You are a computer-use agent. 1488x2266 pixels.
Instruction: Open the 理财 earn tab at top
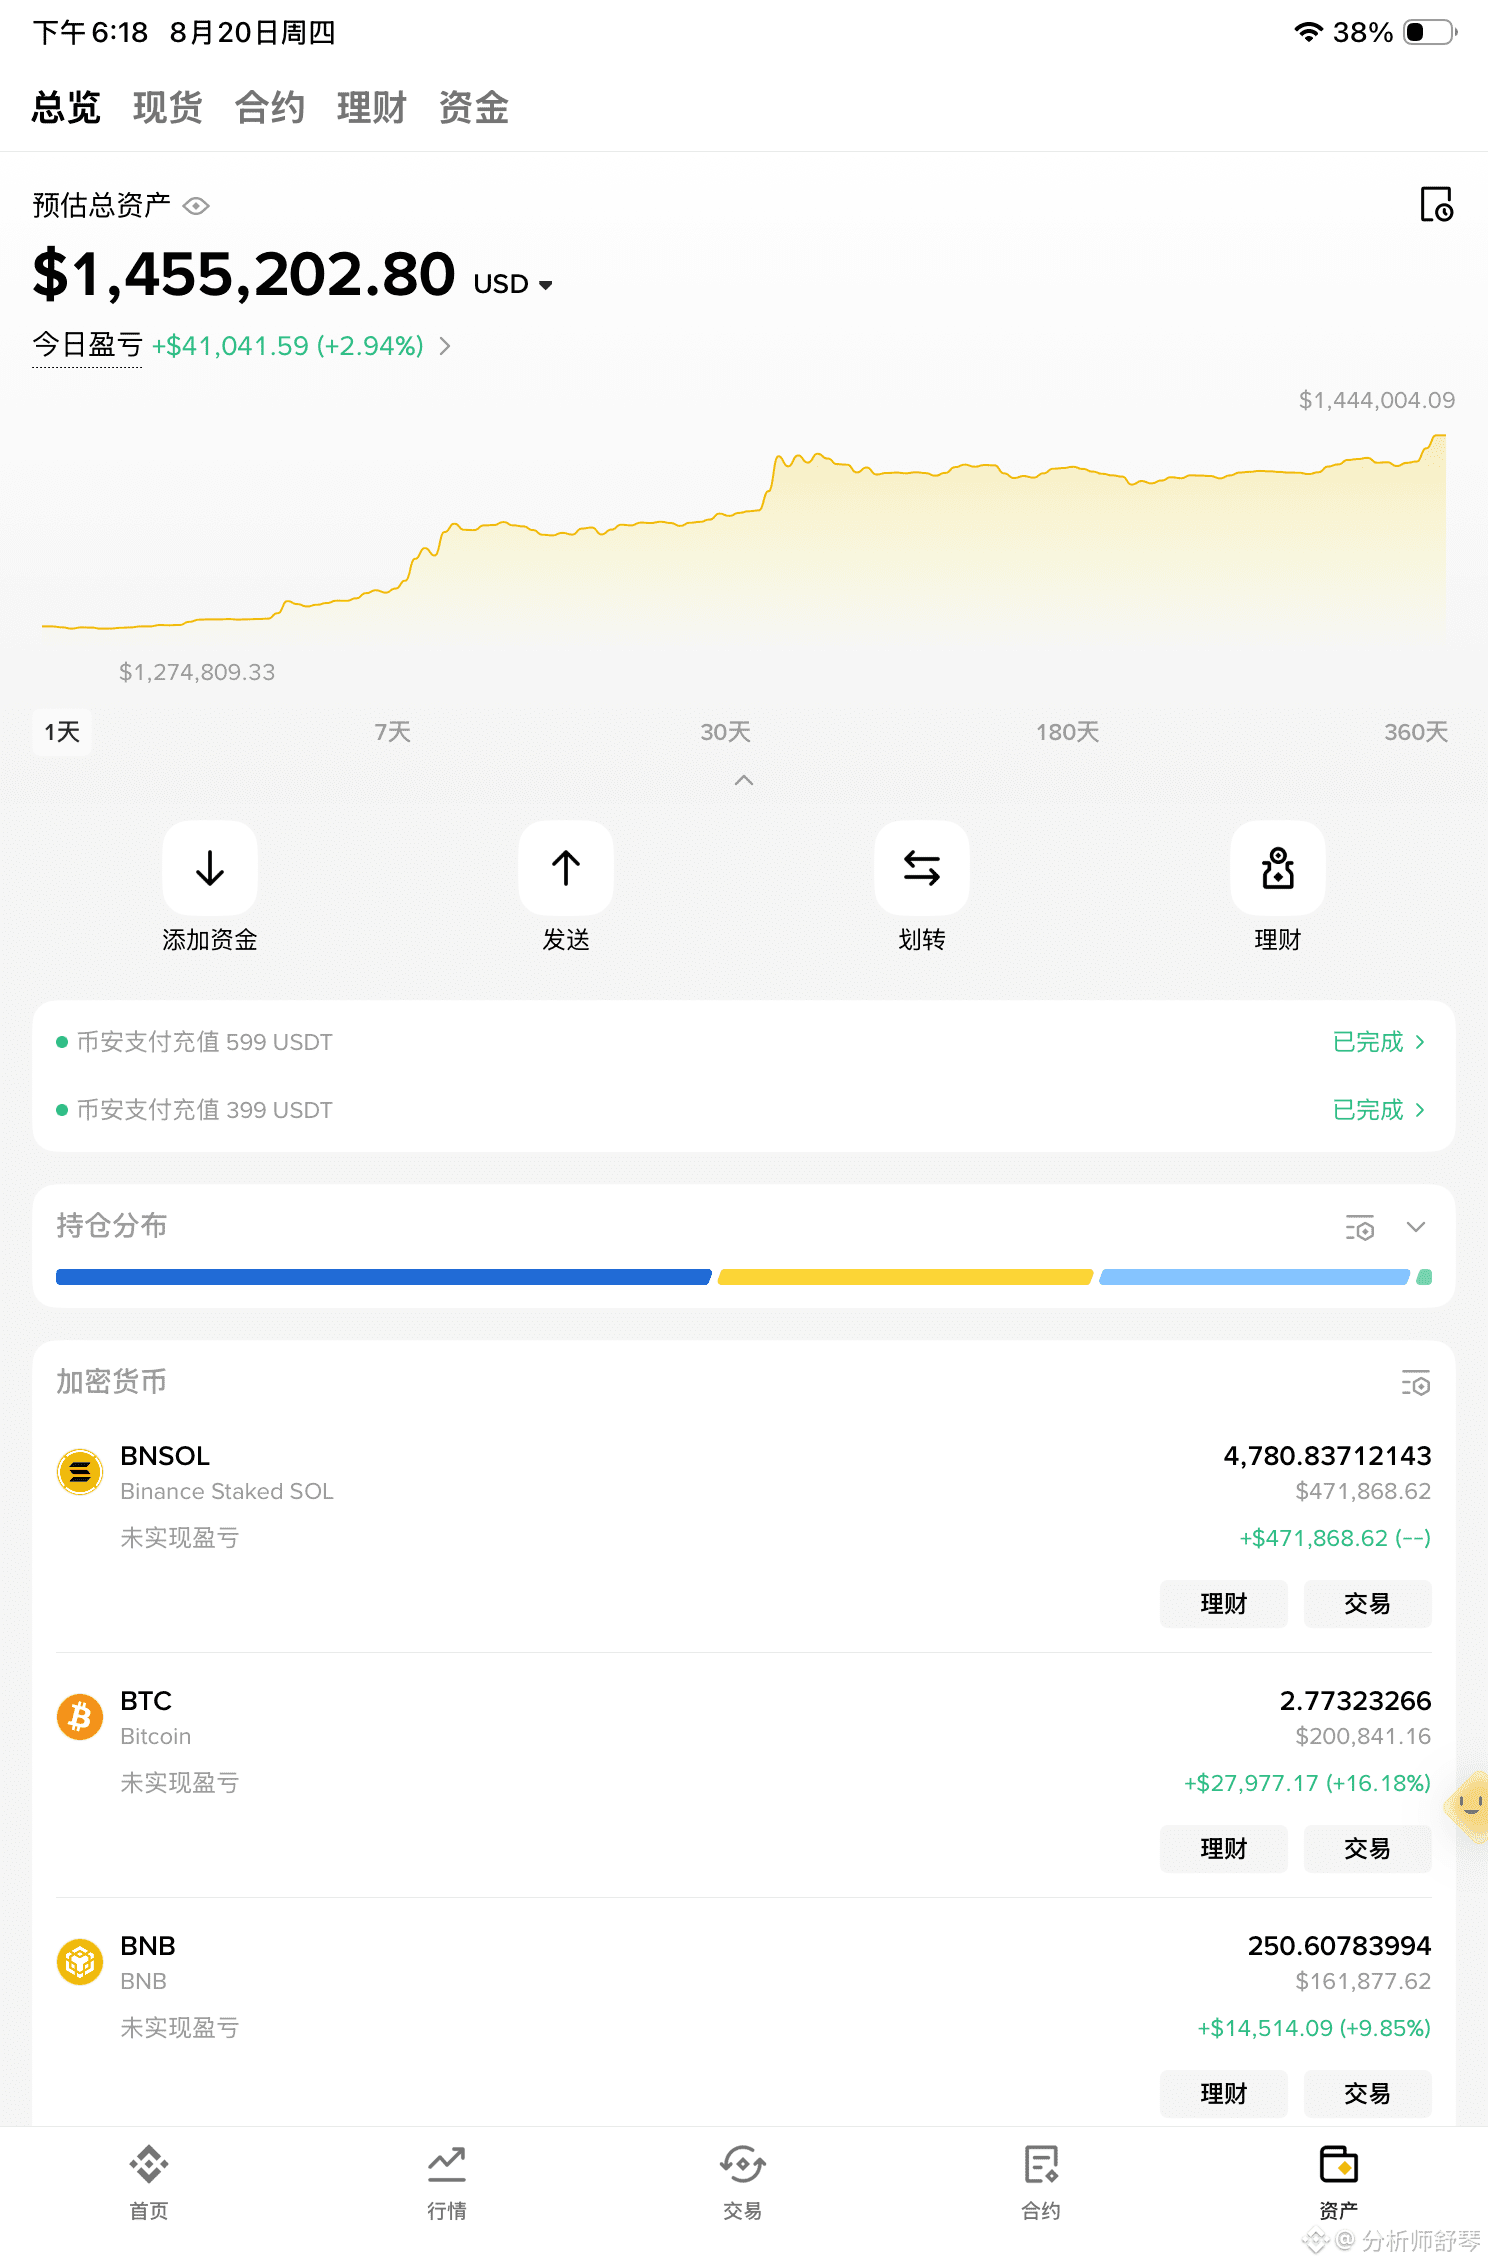(x=372, y=107)
